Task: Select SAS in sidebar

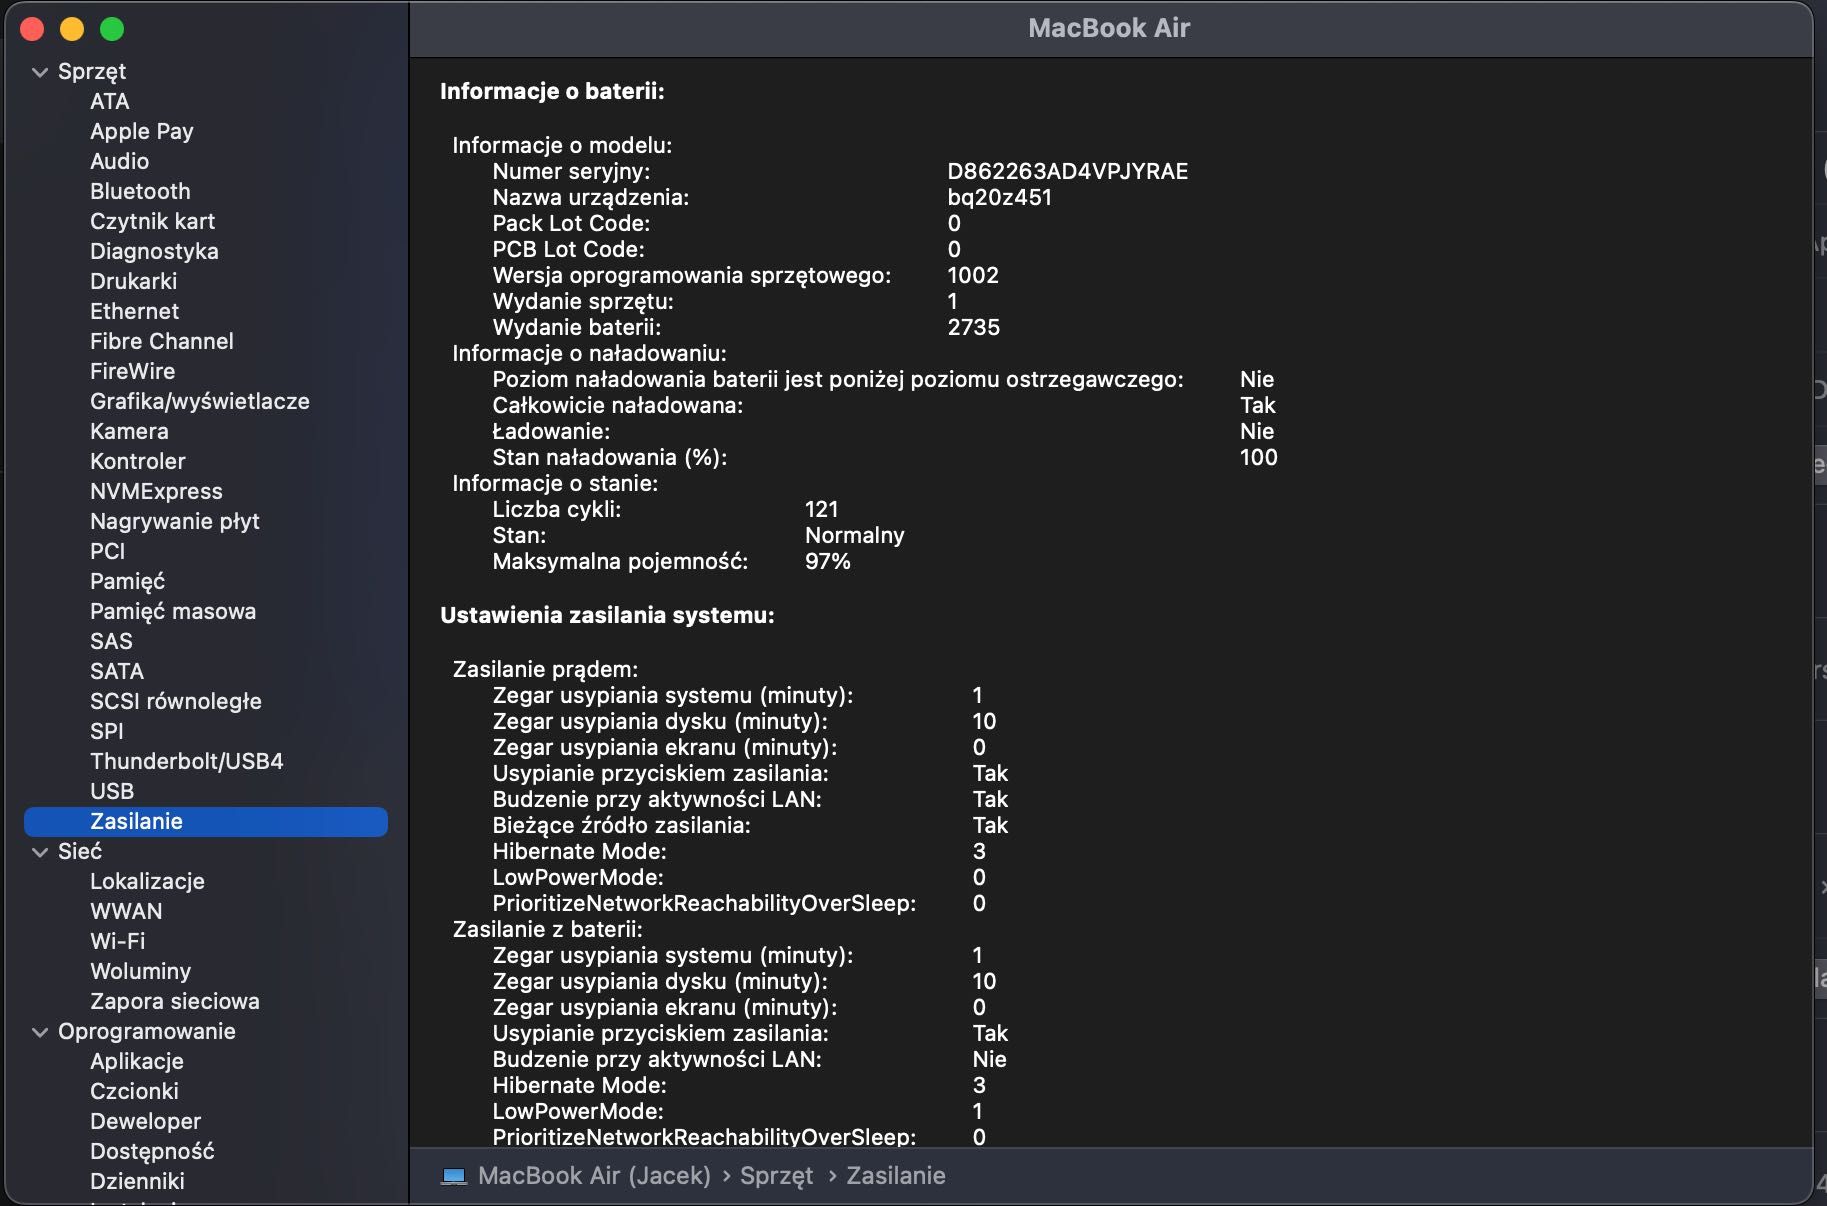Action: pos(111,641)
